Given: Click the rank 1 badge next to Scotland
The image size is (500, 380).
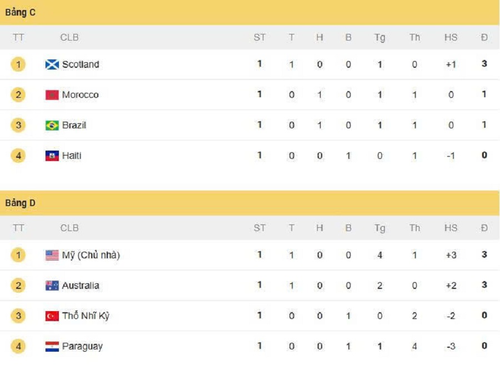Looking at the screenshot, I should click(18, 64).
